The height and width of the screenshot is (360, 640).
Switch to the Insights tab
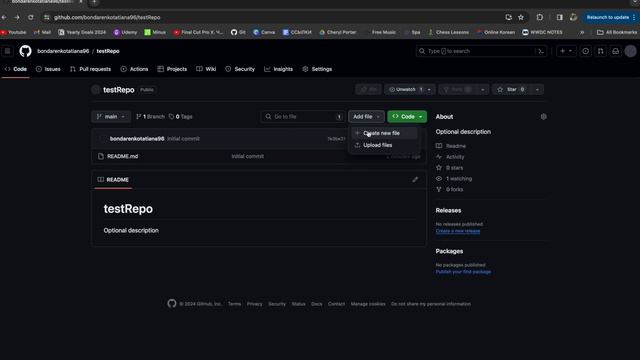coord(278,69)
